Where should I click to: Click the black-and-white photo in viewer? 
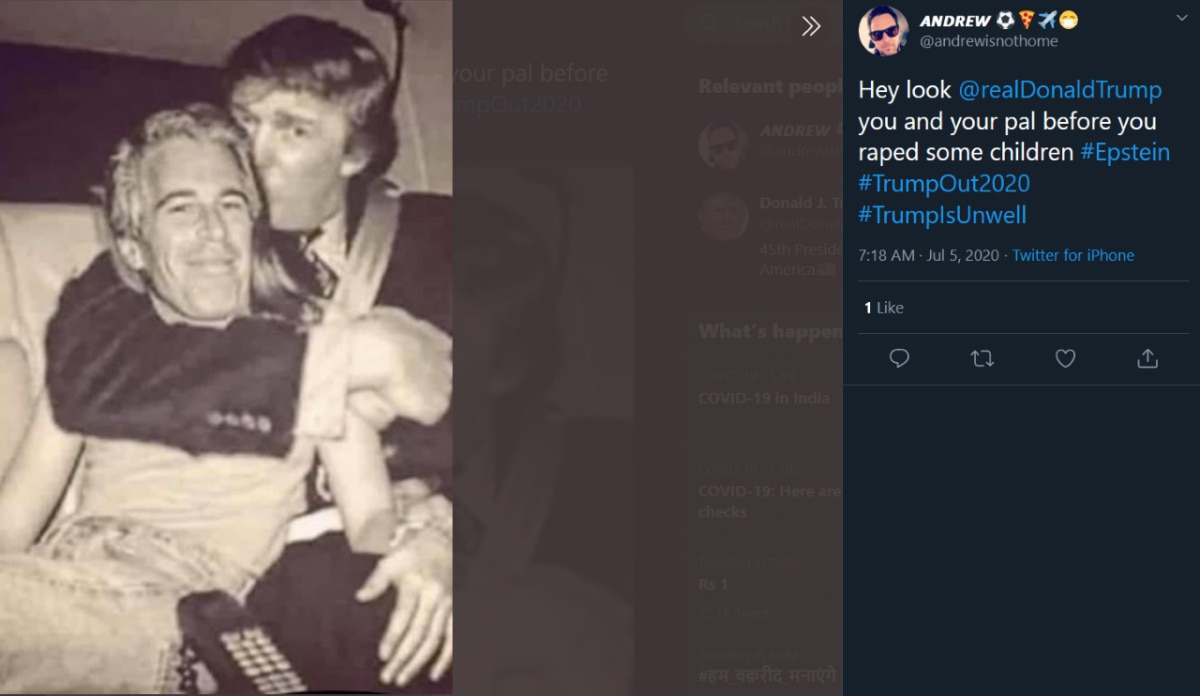click(x=225, y=350)
